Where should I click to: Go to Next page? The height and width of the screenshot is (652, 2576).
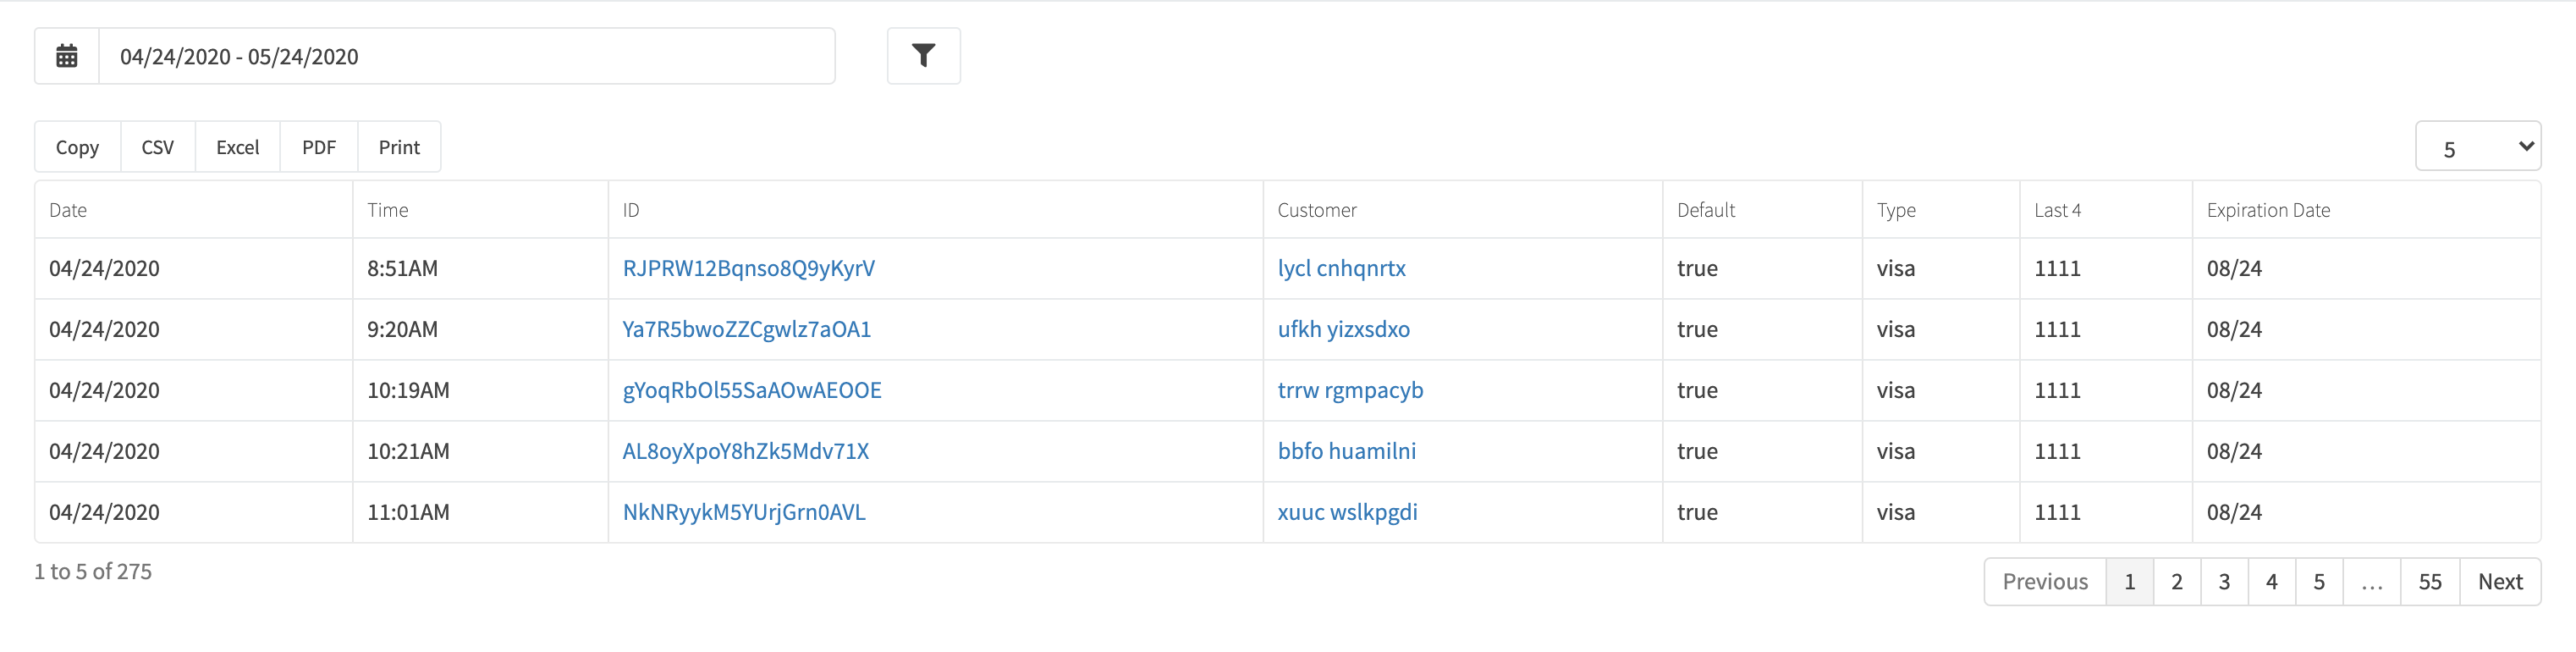click(x=2499, y=581)
